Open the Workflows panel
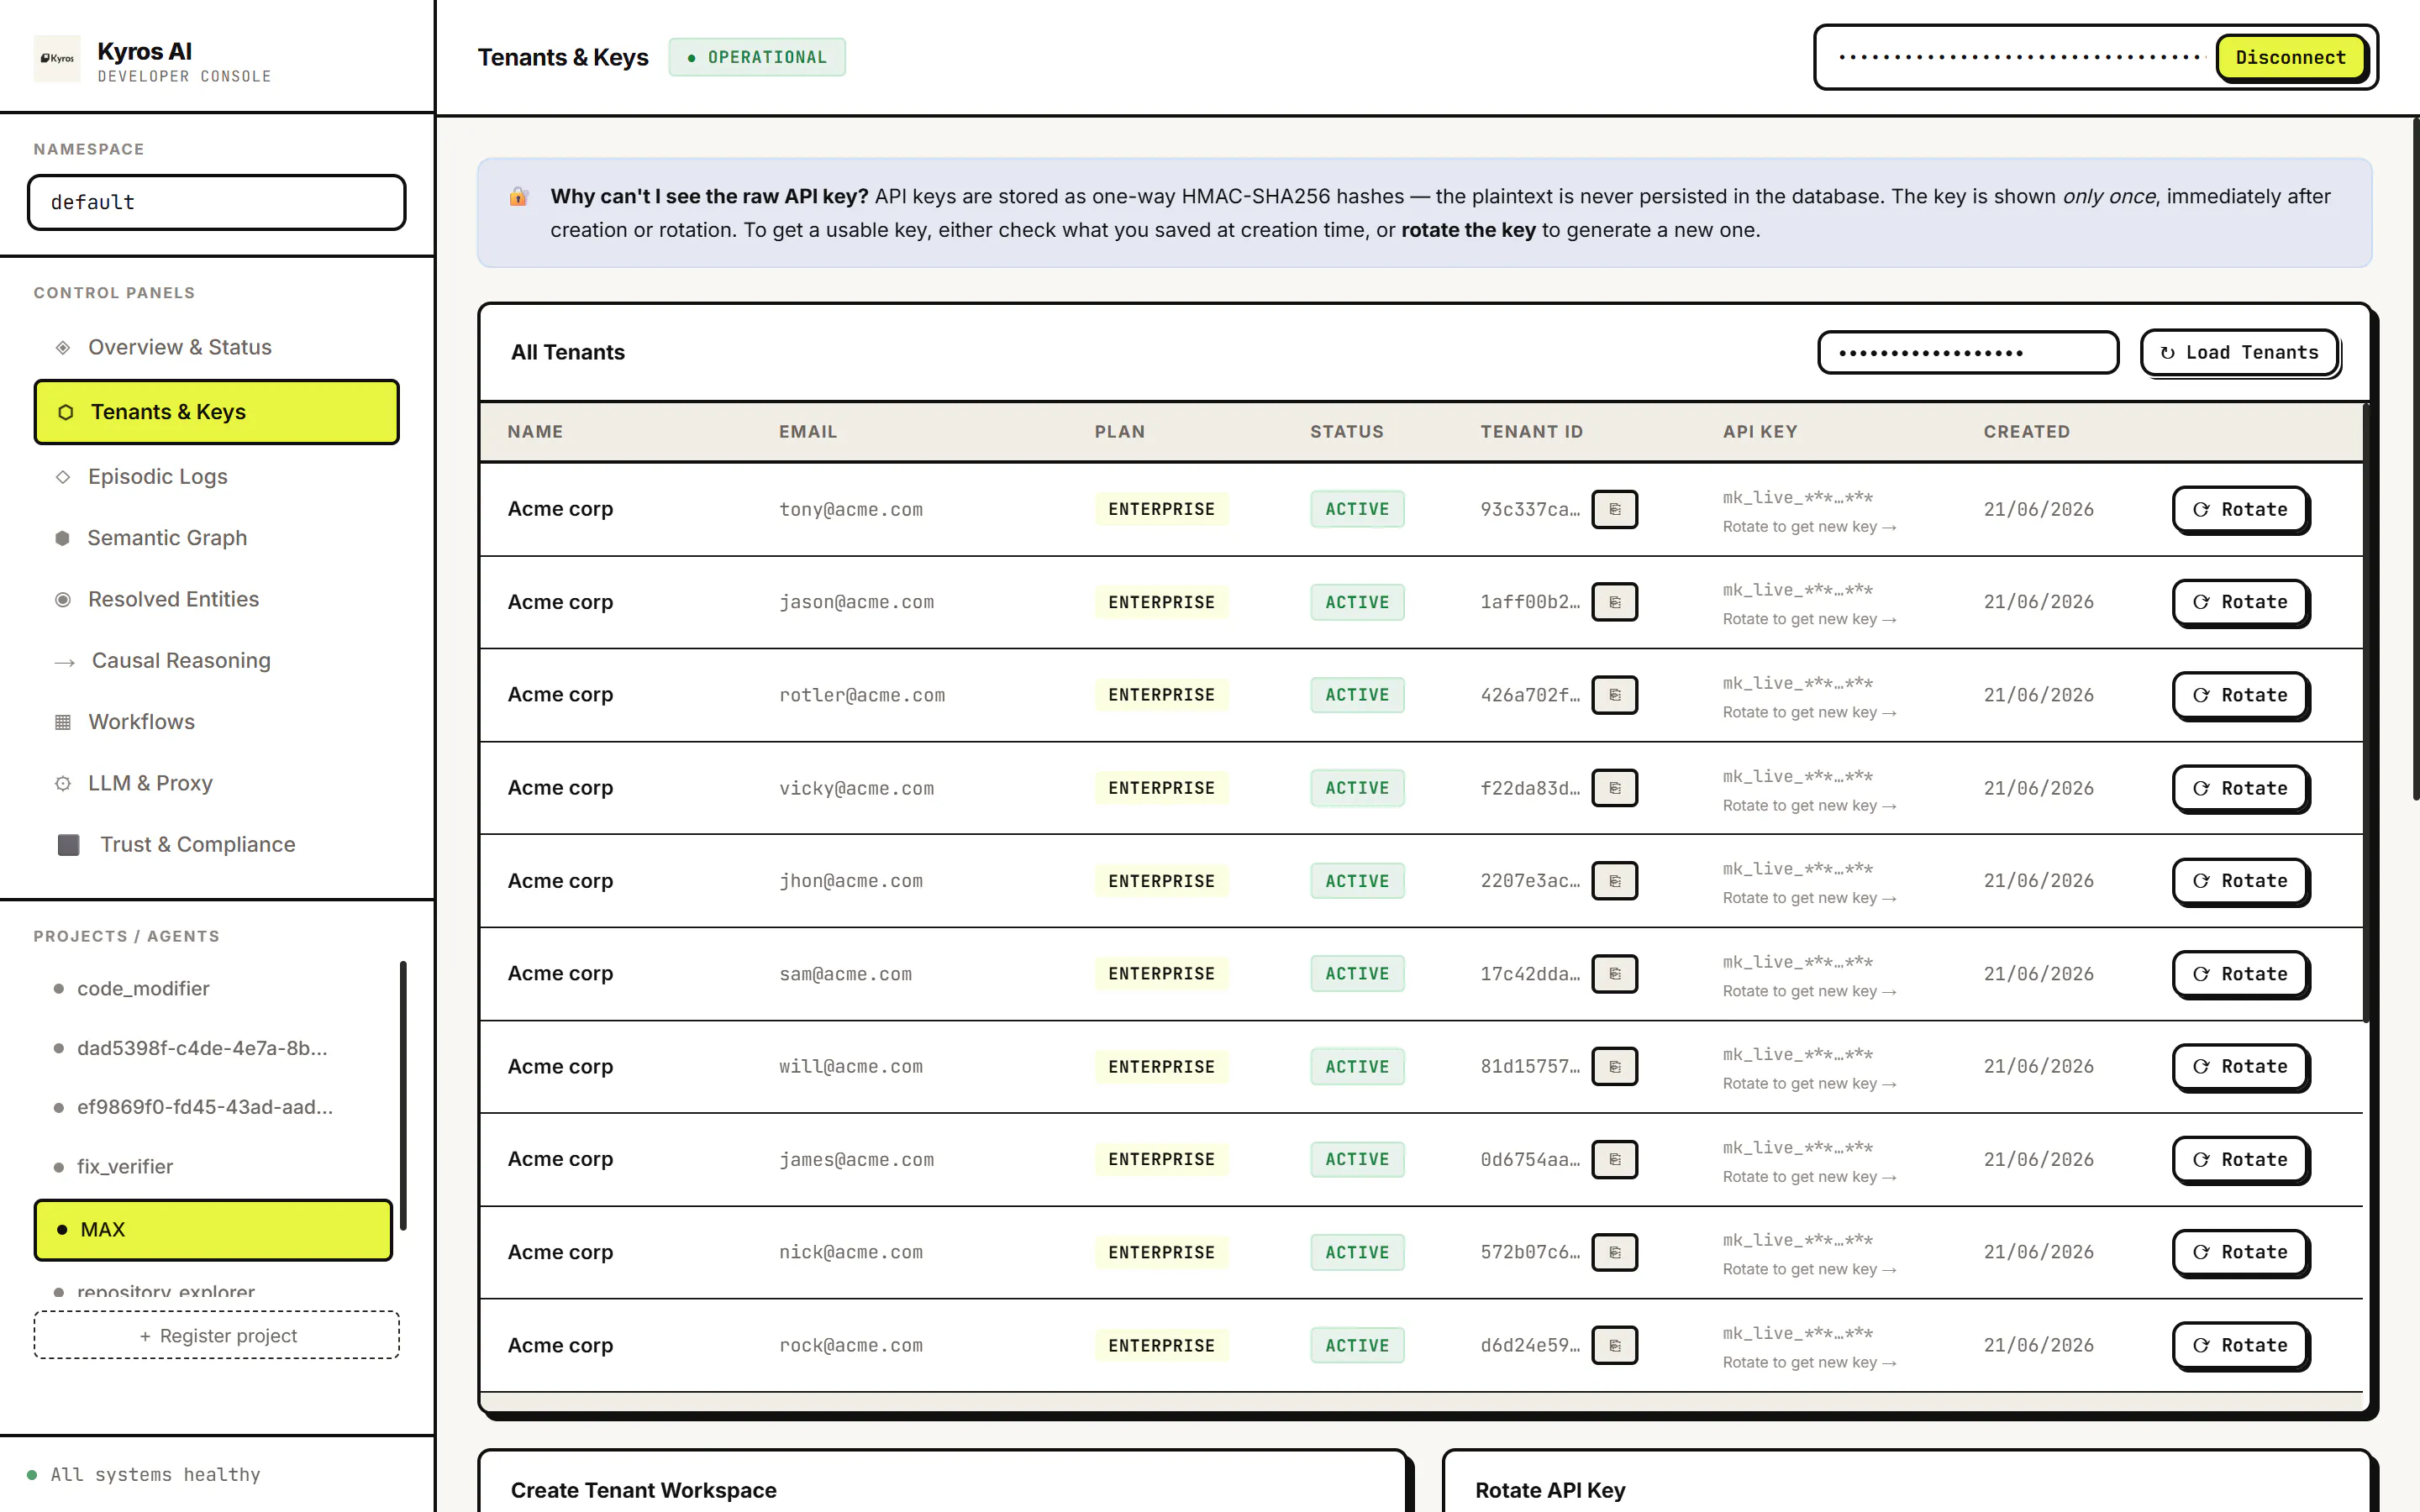The width and height of the screenshot is (2420, 1512). pyautogui.click(x=217, y=722)
